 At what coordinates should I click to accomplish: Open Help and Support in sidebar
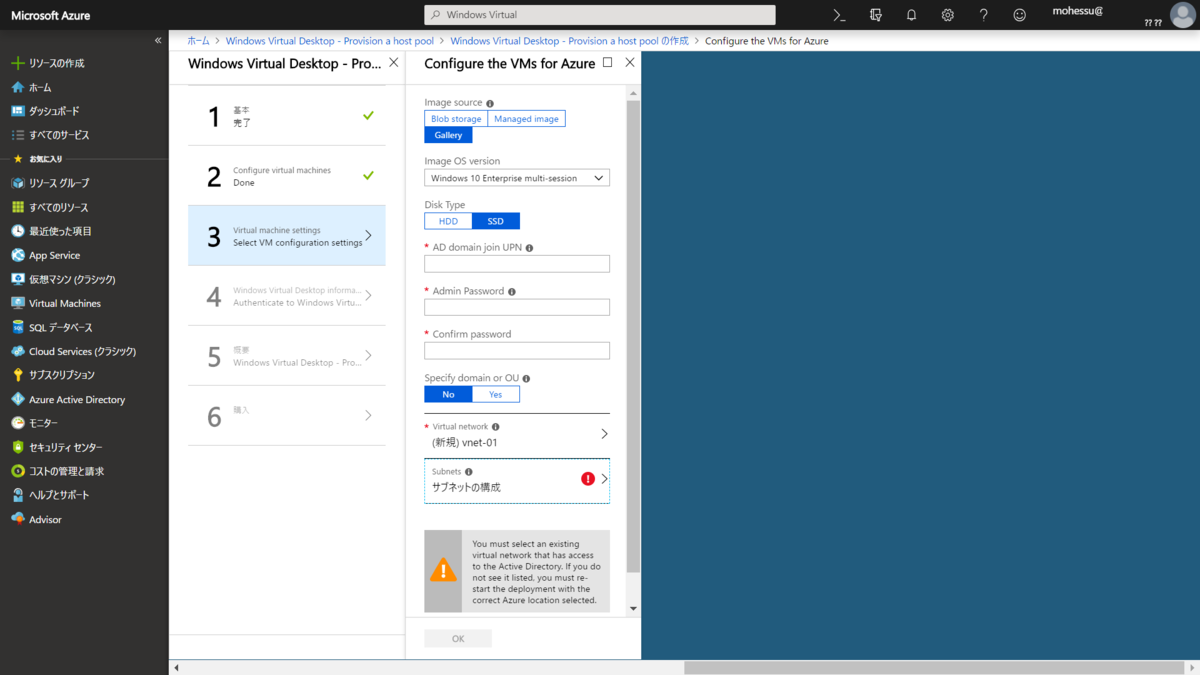tap(59, 495)
